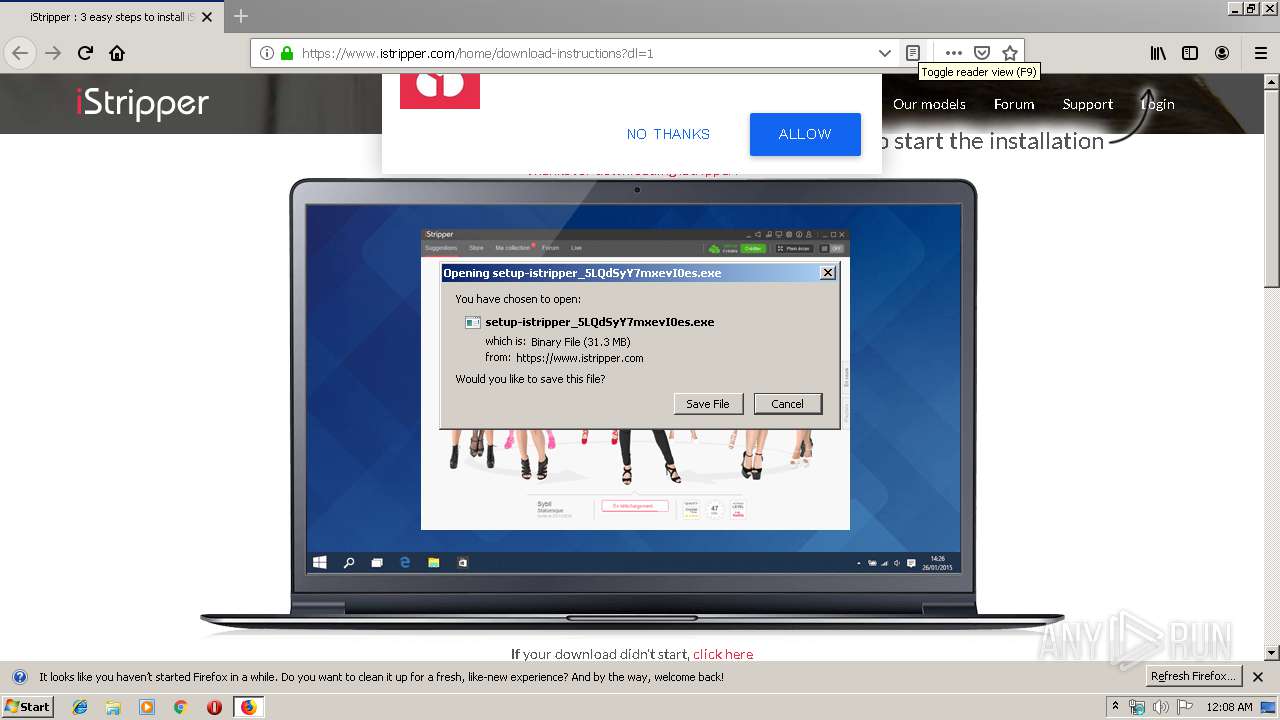
Task: Click the Action Center flag icon
Action: click(x=1184, y=707)
